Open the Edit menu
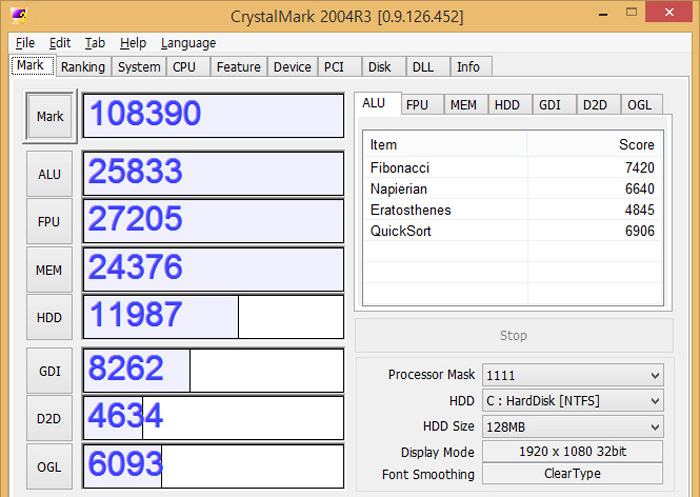The image size is (700, 497). pyautogui.click(x=60, y=43)
